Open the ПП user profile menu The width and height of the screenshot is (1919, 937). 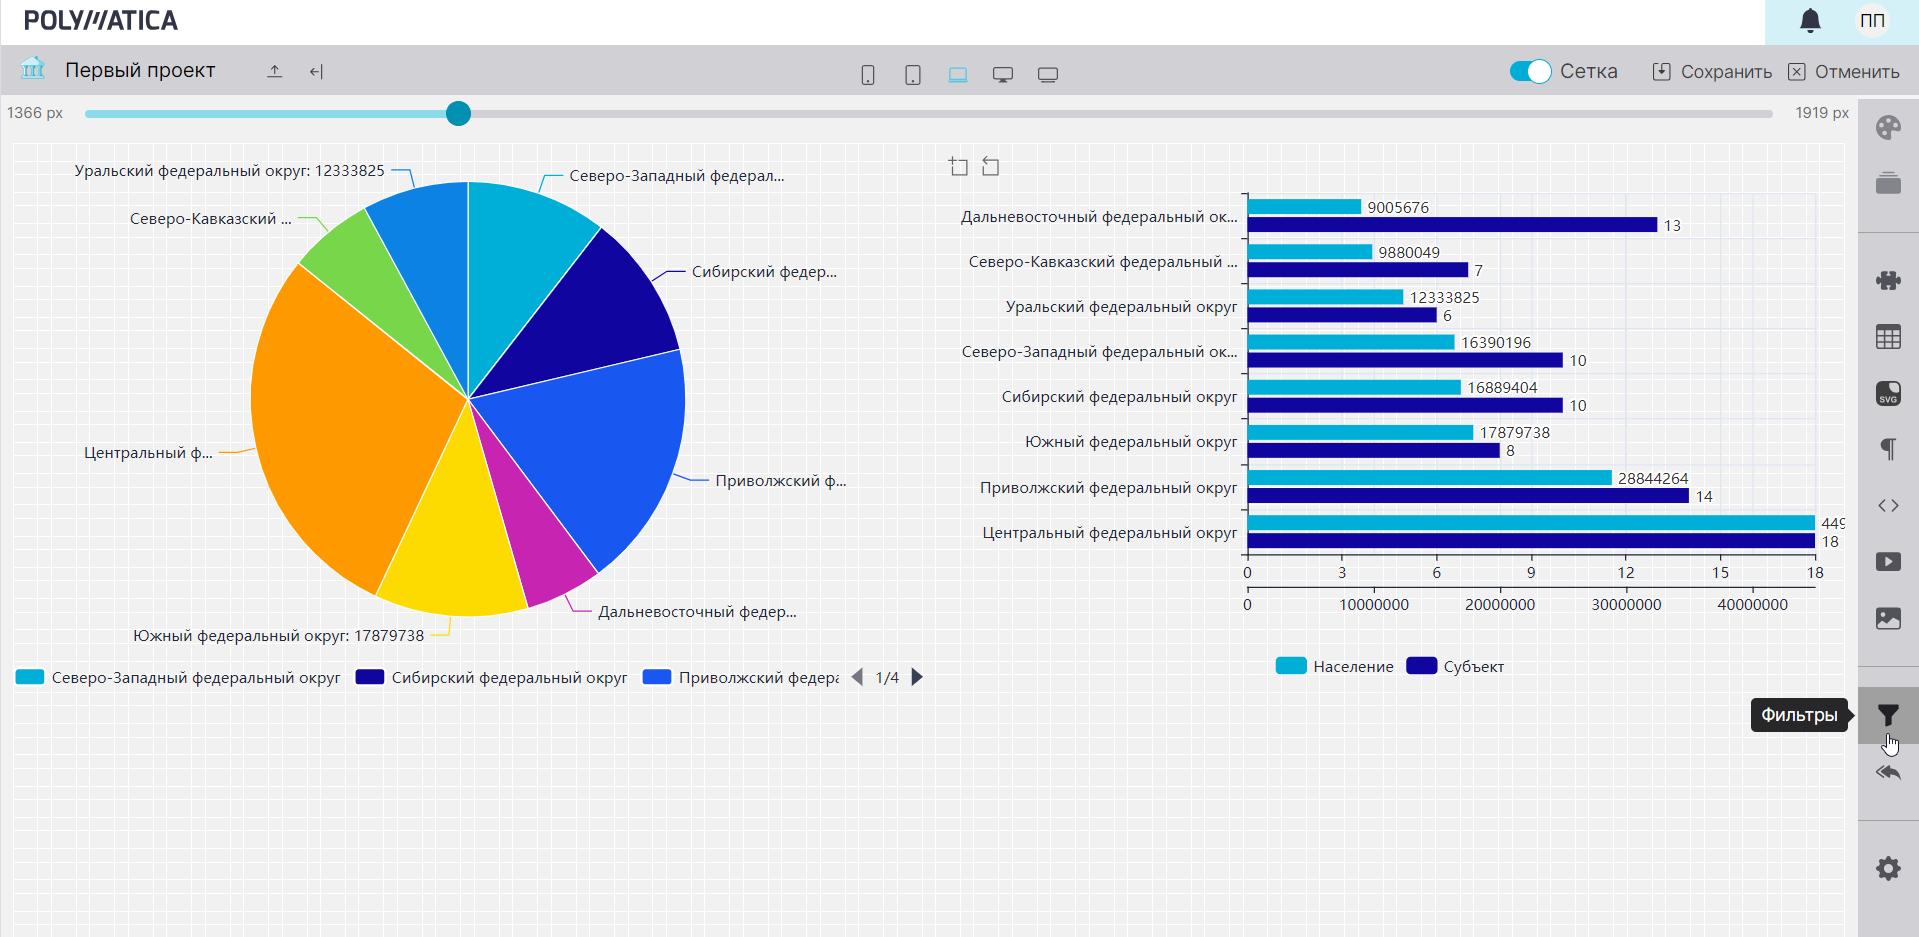point(1872,21)
